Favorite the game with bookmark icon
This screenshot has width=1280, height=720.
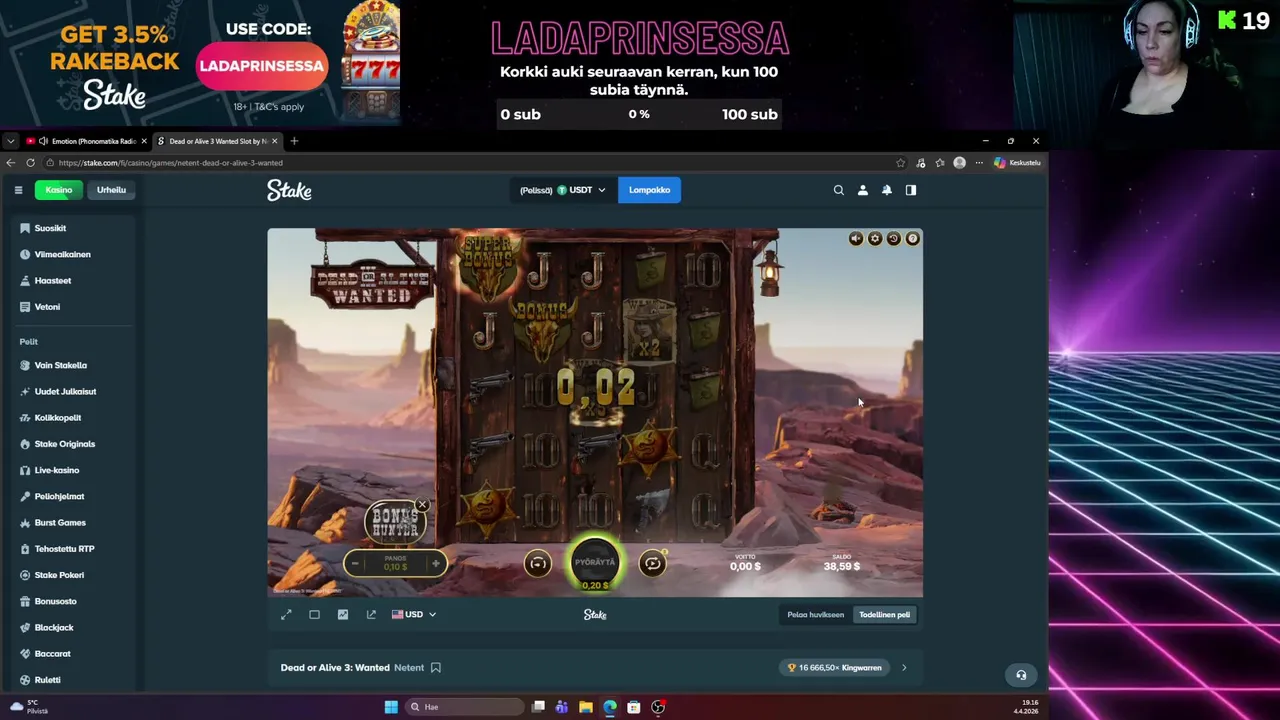435,667
